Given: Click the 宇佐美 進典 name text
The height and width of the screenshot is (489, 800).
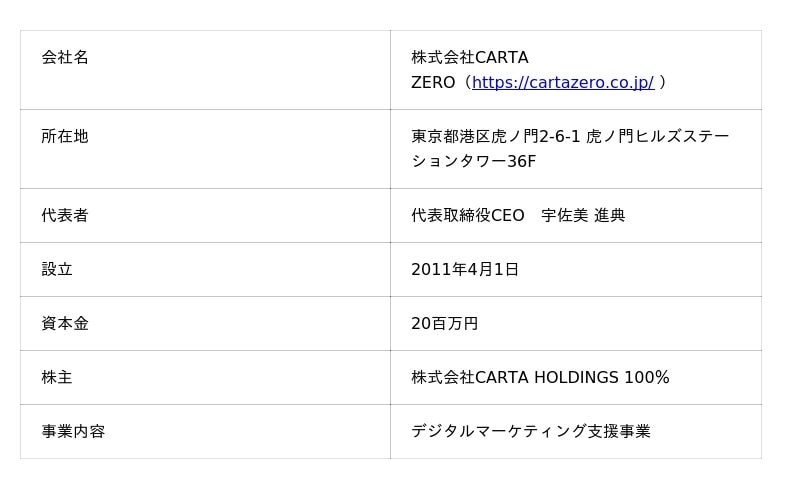Looking at the screenshot, I should 583,215.
